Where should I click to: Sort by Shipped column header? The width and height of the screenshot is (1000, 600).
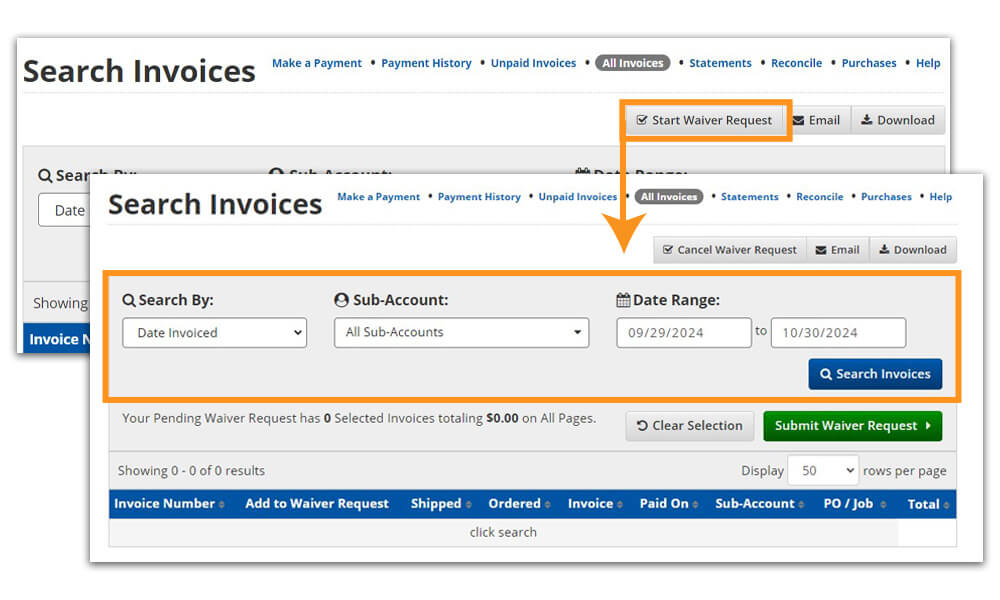click(x=440, y=504)
